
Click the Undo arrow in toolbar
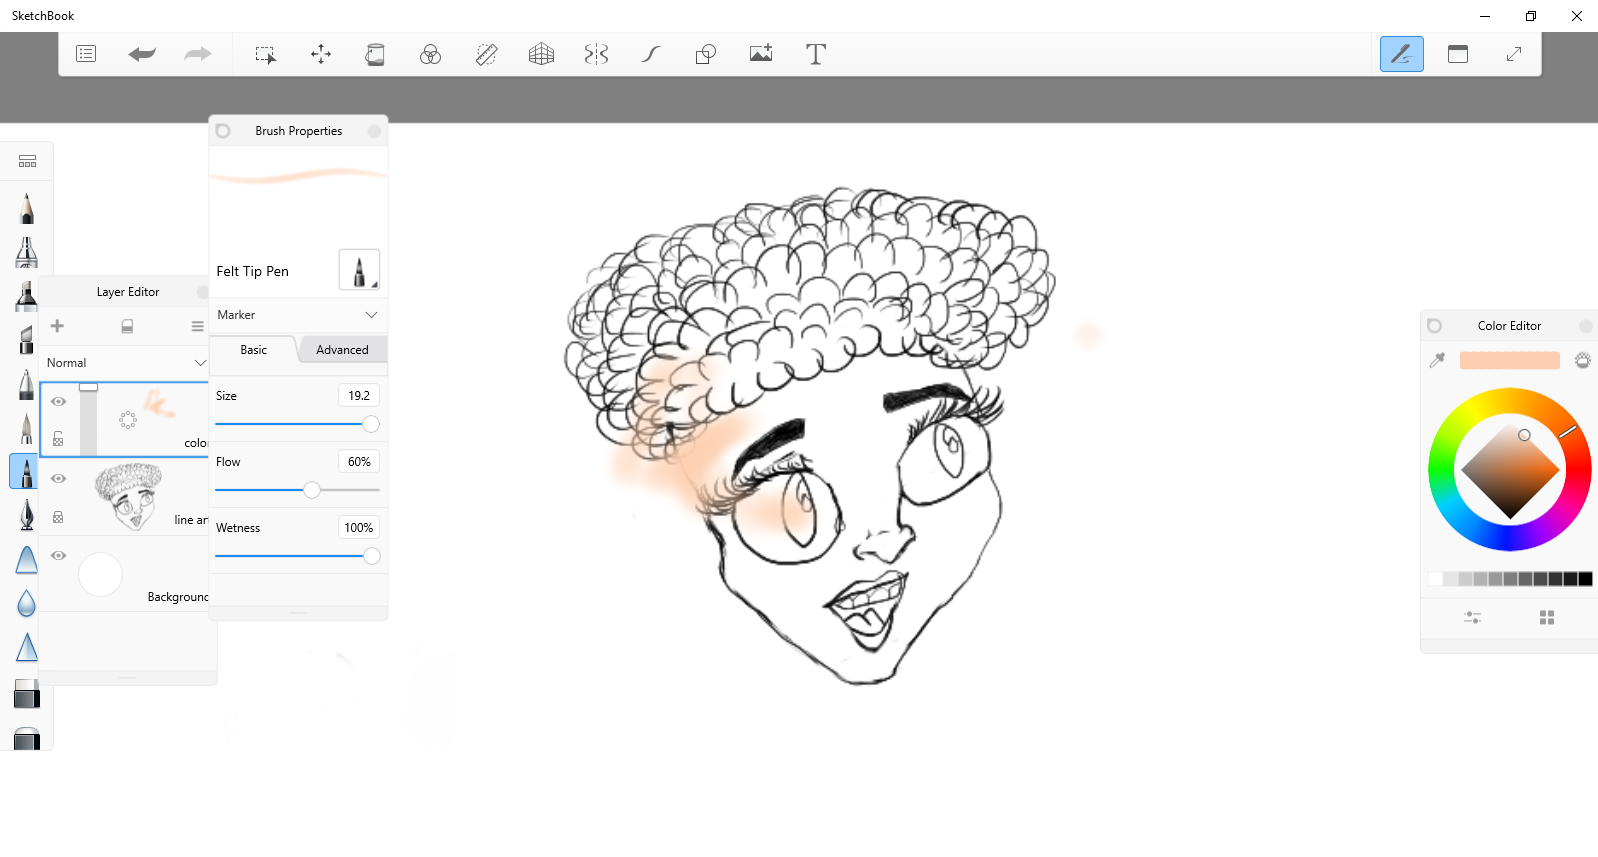pyautogui.click(x=142, y=54)
